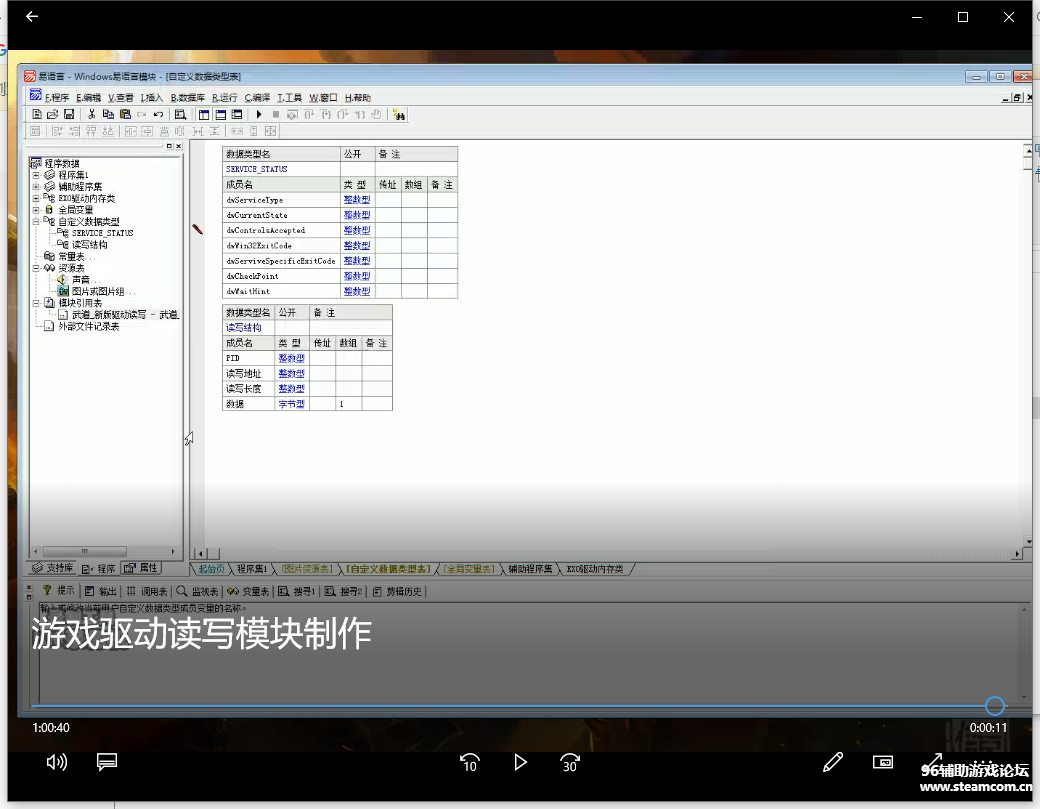Click the pencil edit icon

click(x=832, y=762)
